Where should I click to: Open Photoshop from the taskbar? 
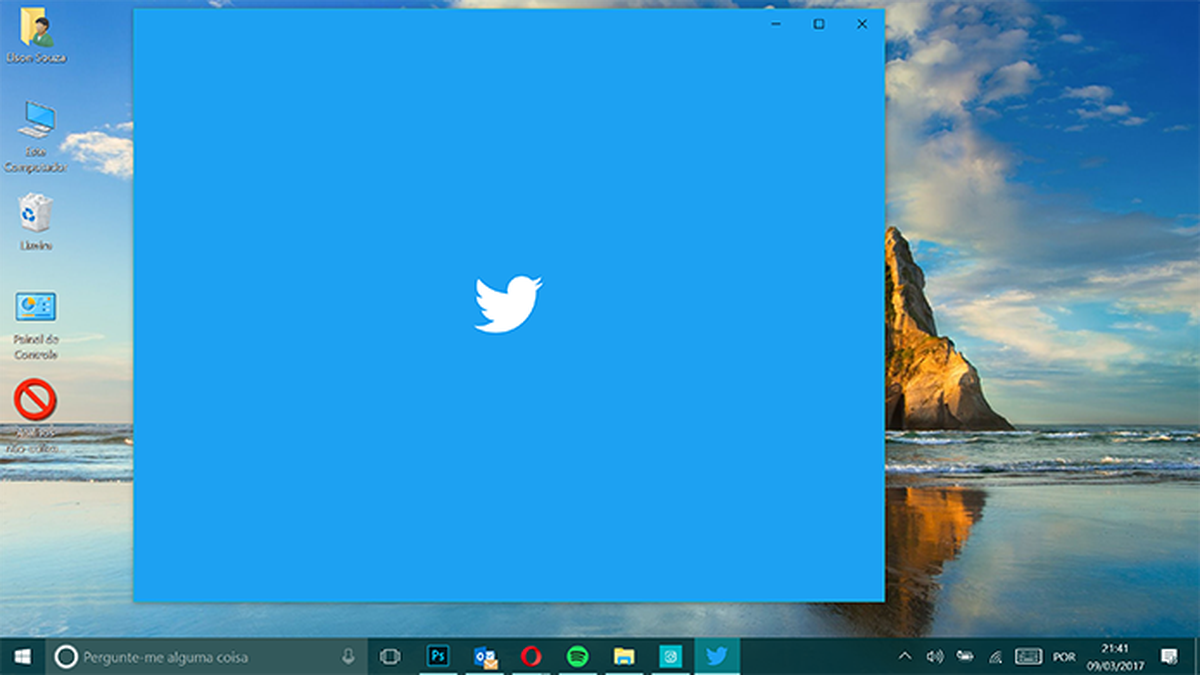click(x=437, y=657)
